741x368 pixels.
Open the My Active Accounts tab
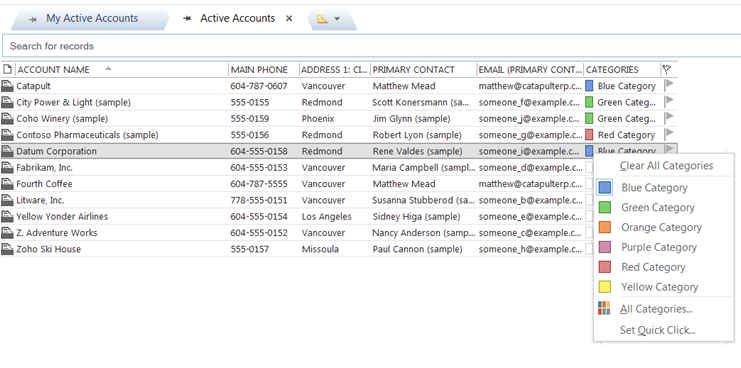(90, 19)
